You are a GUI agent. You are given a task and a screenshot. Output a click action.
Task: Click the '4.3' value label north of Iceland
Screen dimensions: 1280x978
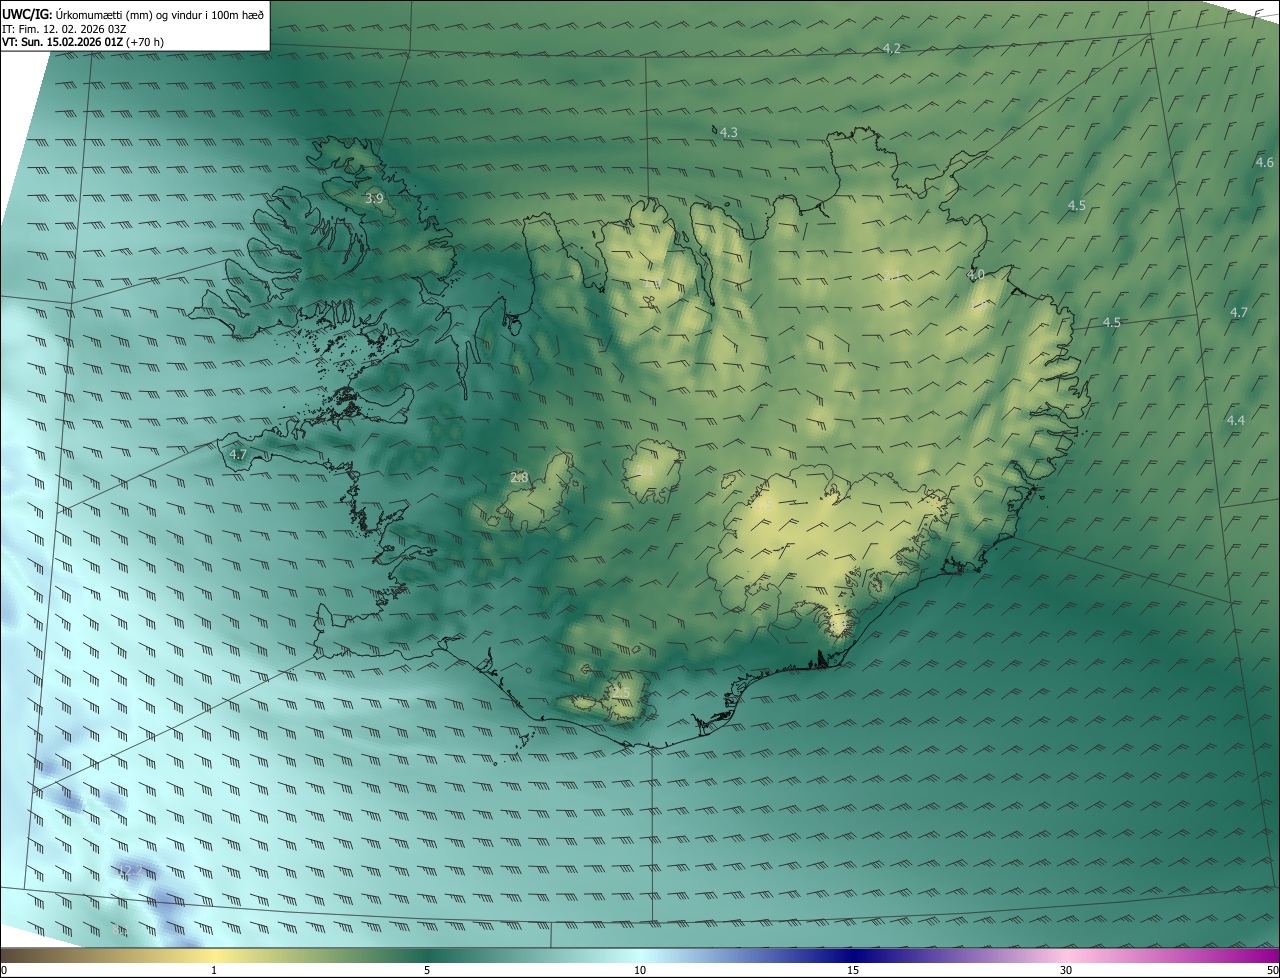tap(729, 132)
